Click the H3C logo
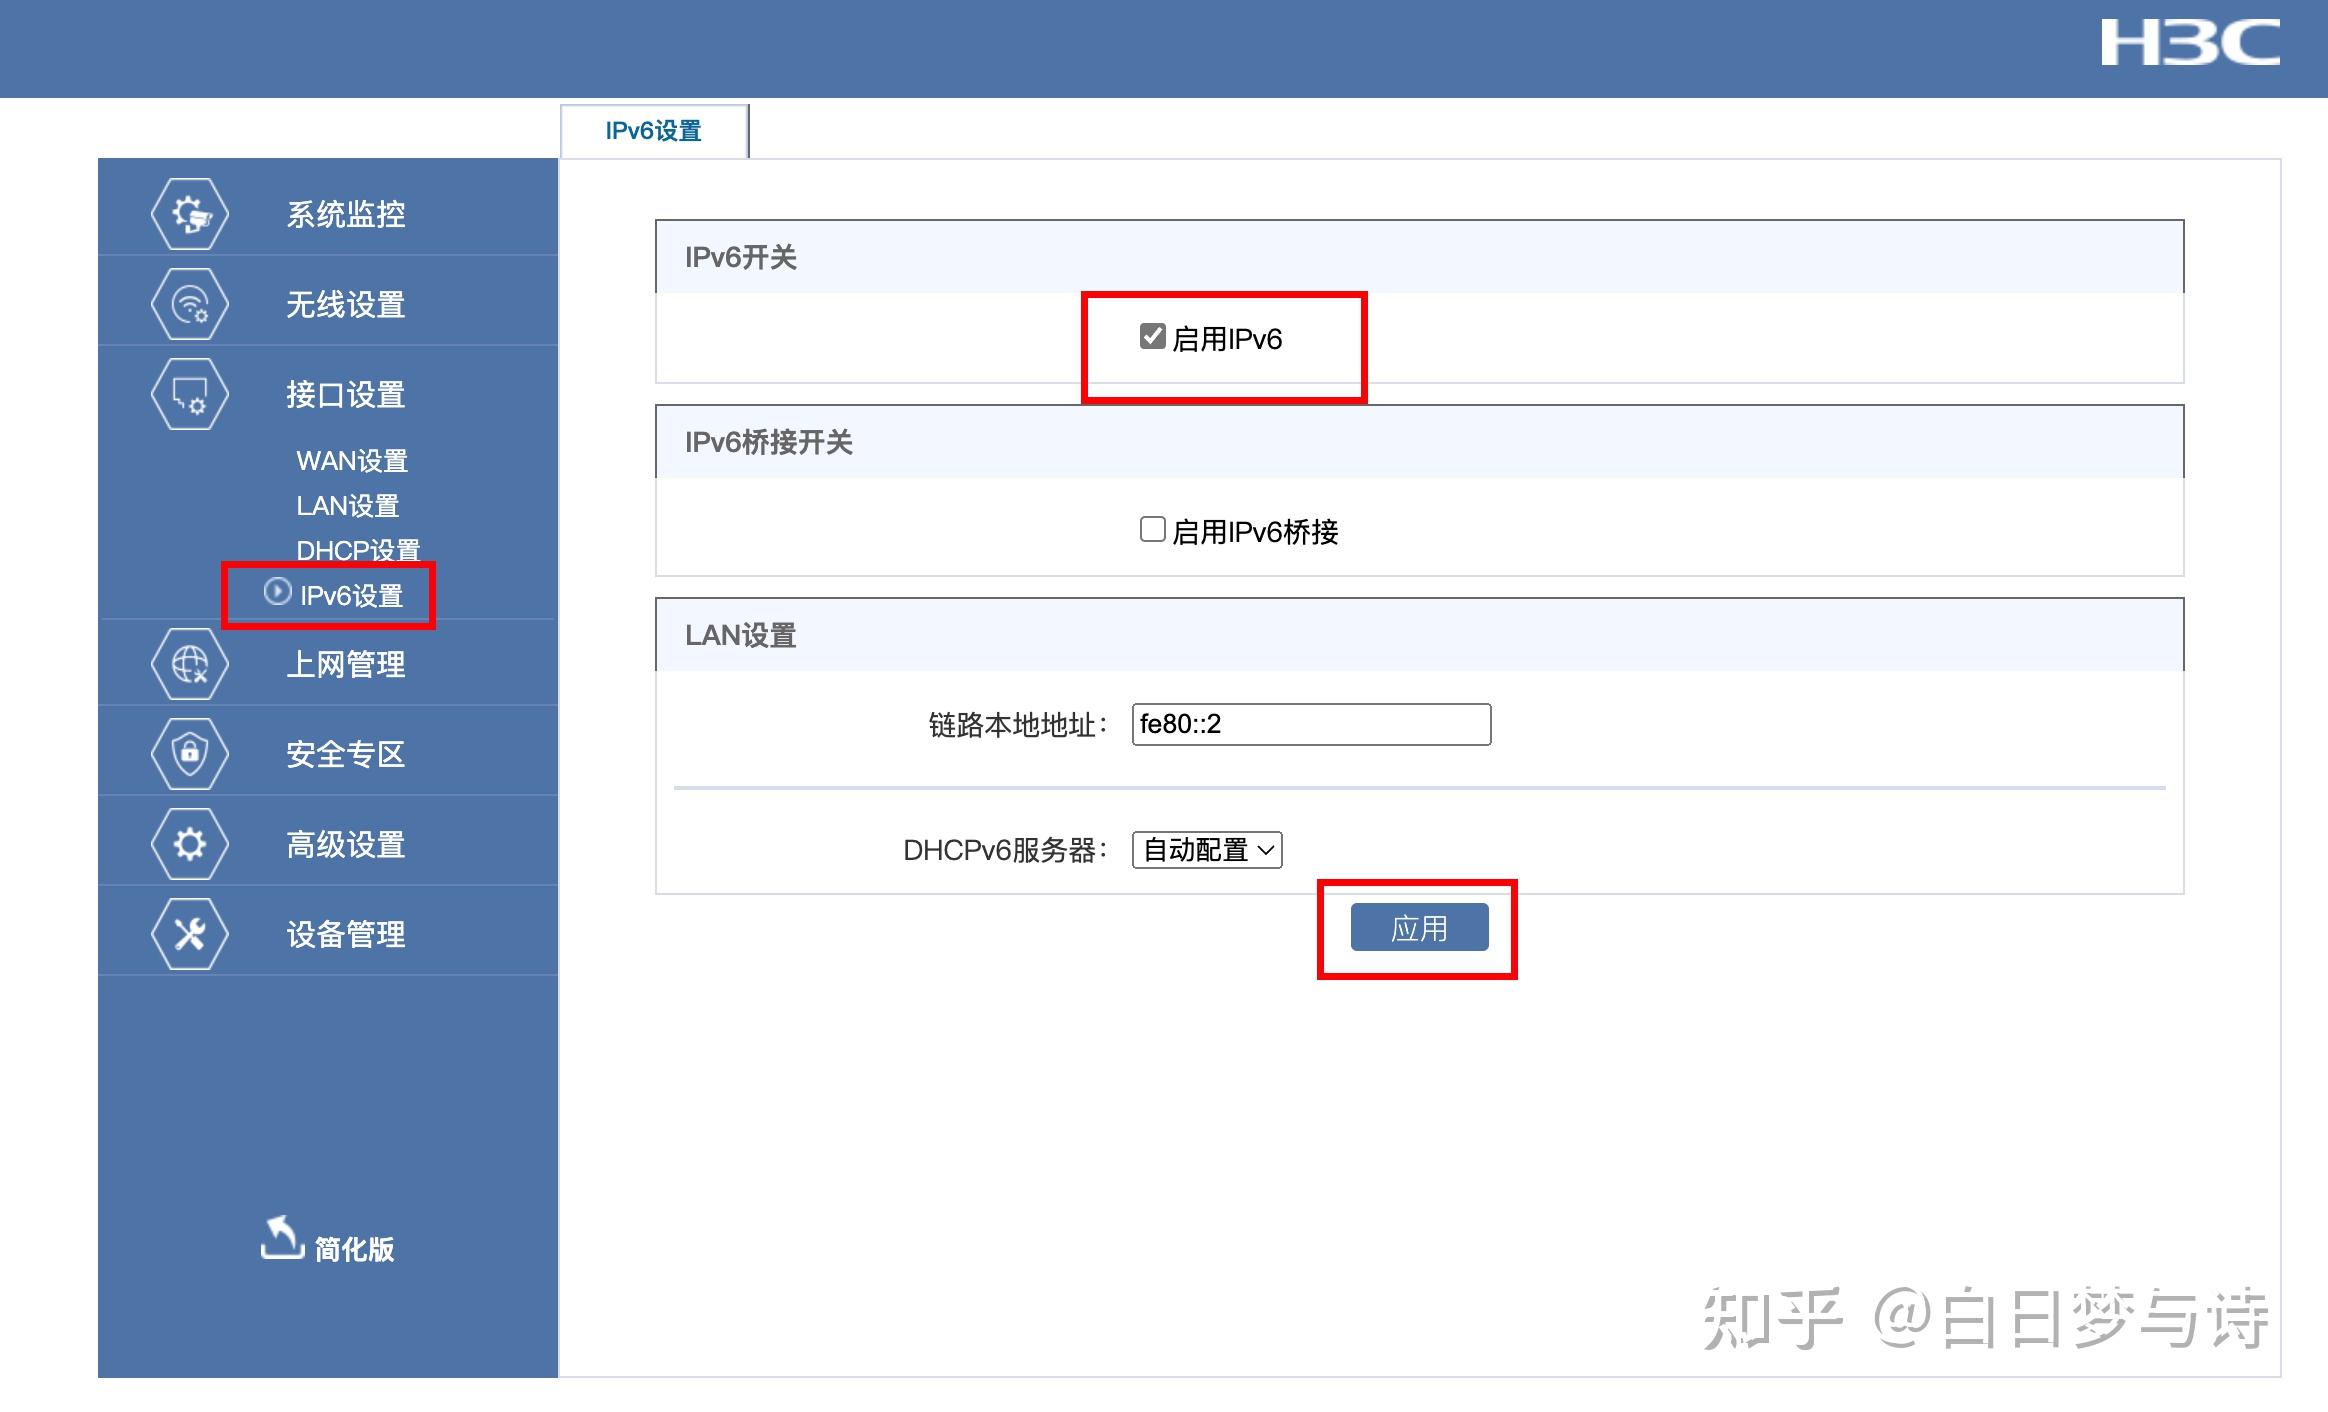2328x1412 pixels. 2189,44
